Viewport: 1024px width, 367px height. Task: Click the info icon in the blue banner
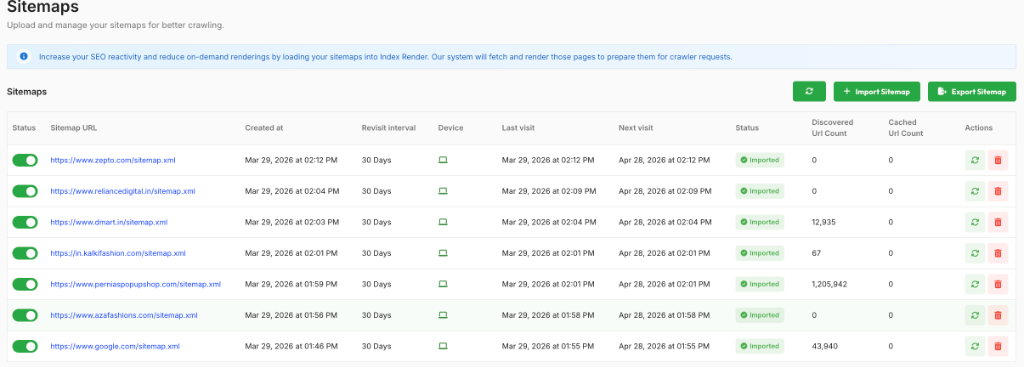pos(24,57)
